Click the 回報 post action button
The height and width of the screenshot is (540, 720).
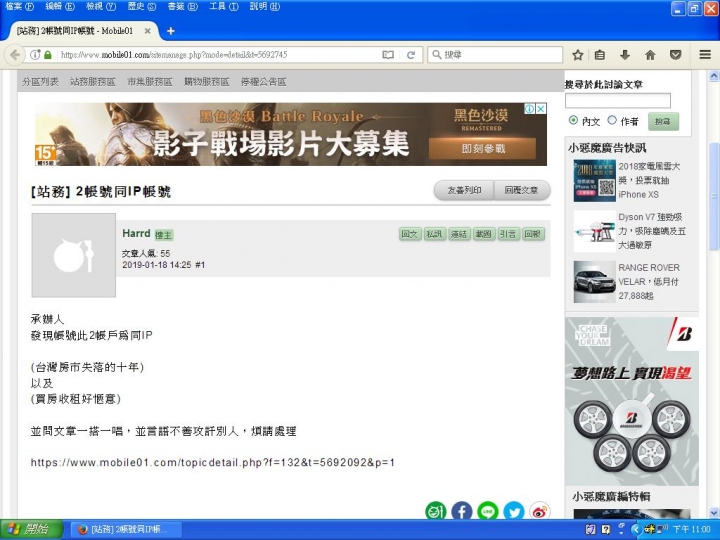533,234
